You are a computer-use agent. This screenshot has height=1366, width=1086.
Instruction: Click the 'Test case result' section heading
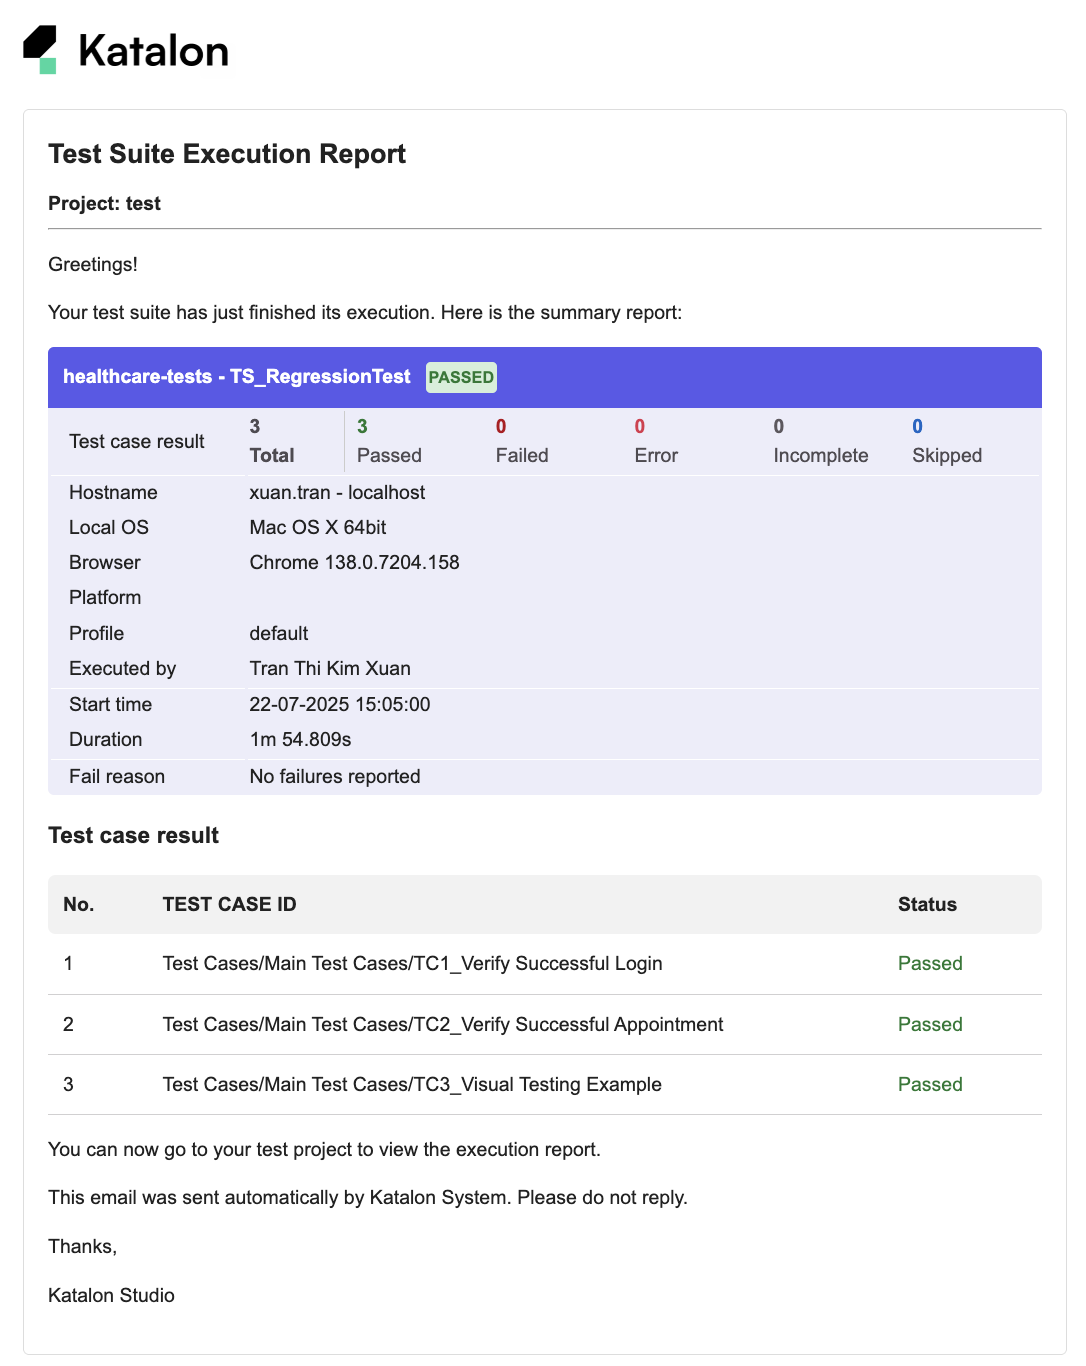[133, 836]
